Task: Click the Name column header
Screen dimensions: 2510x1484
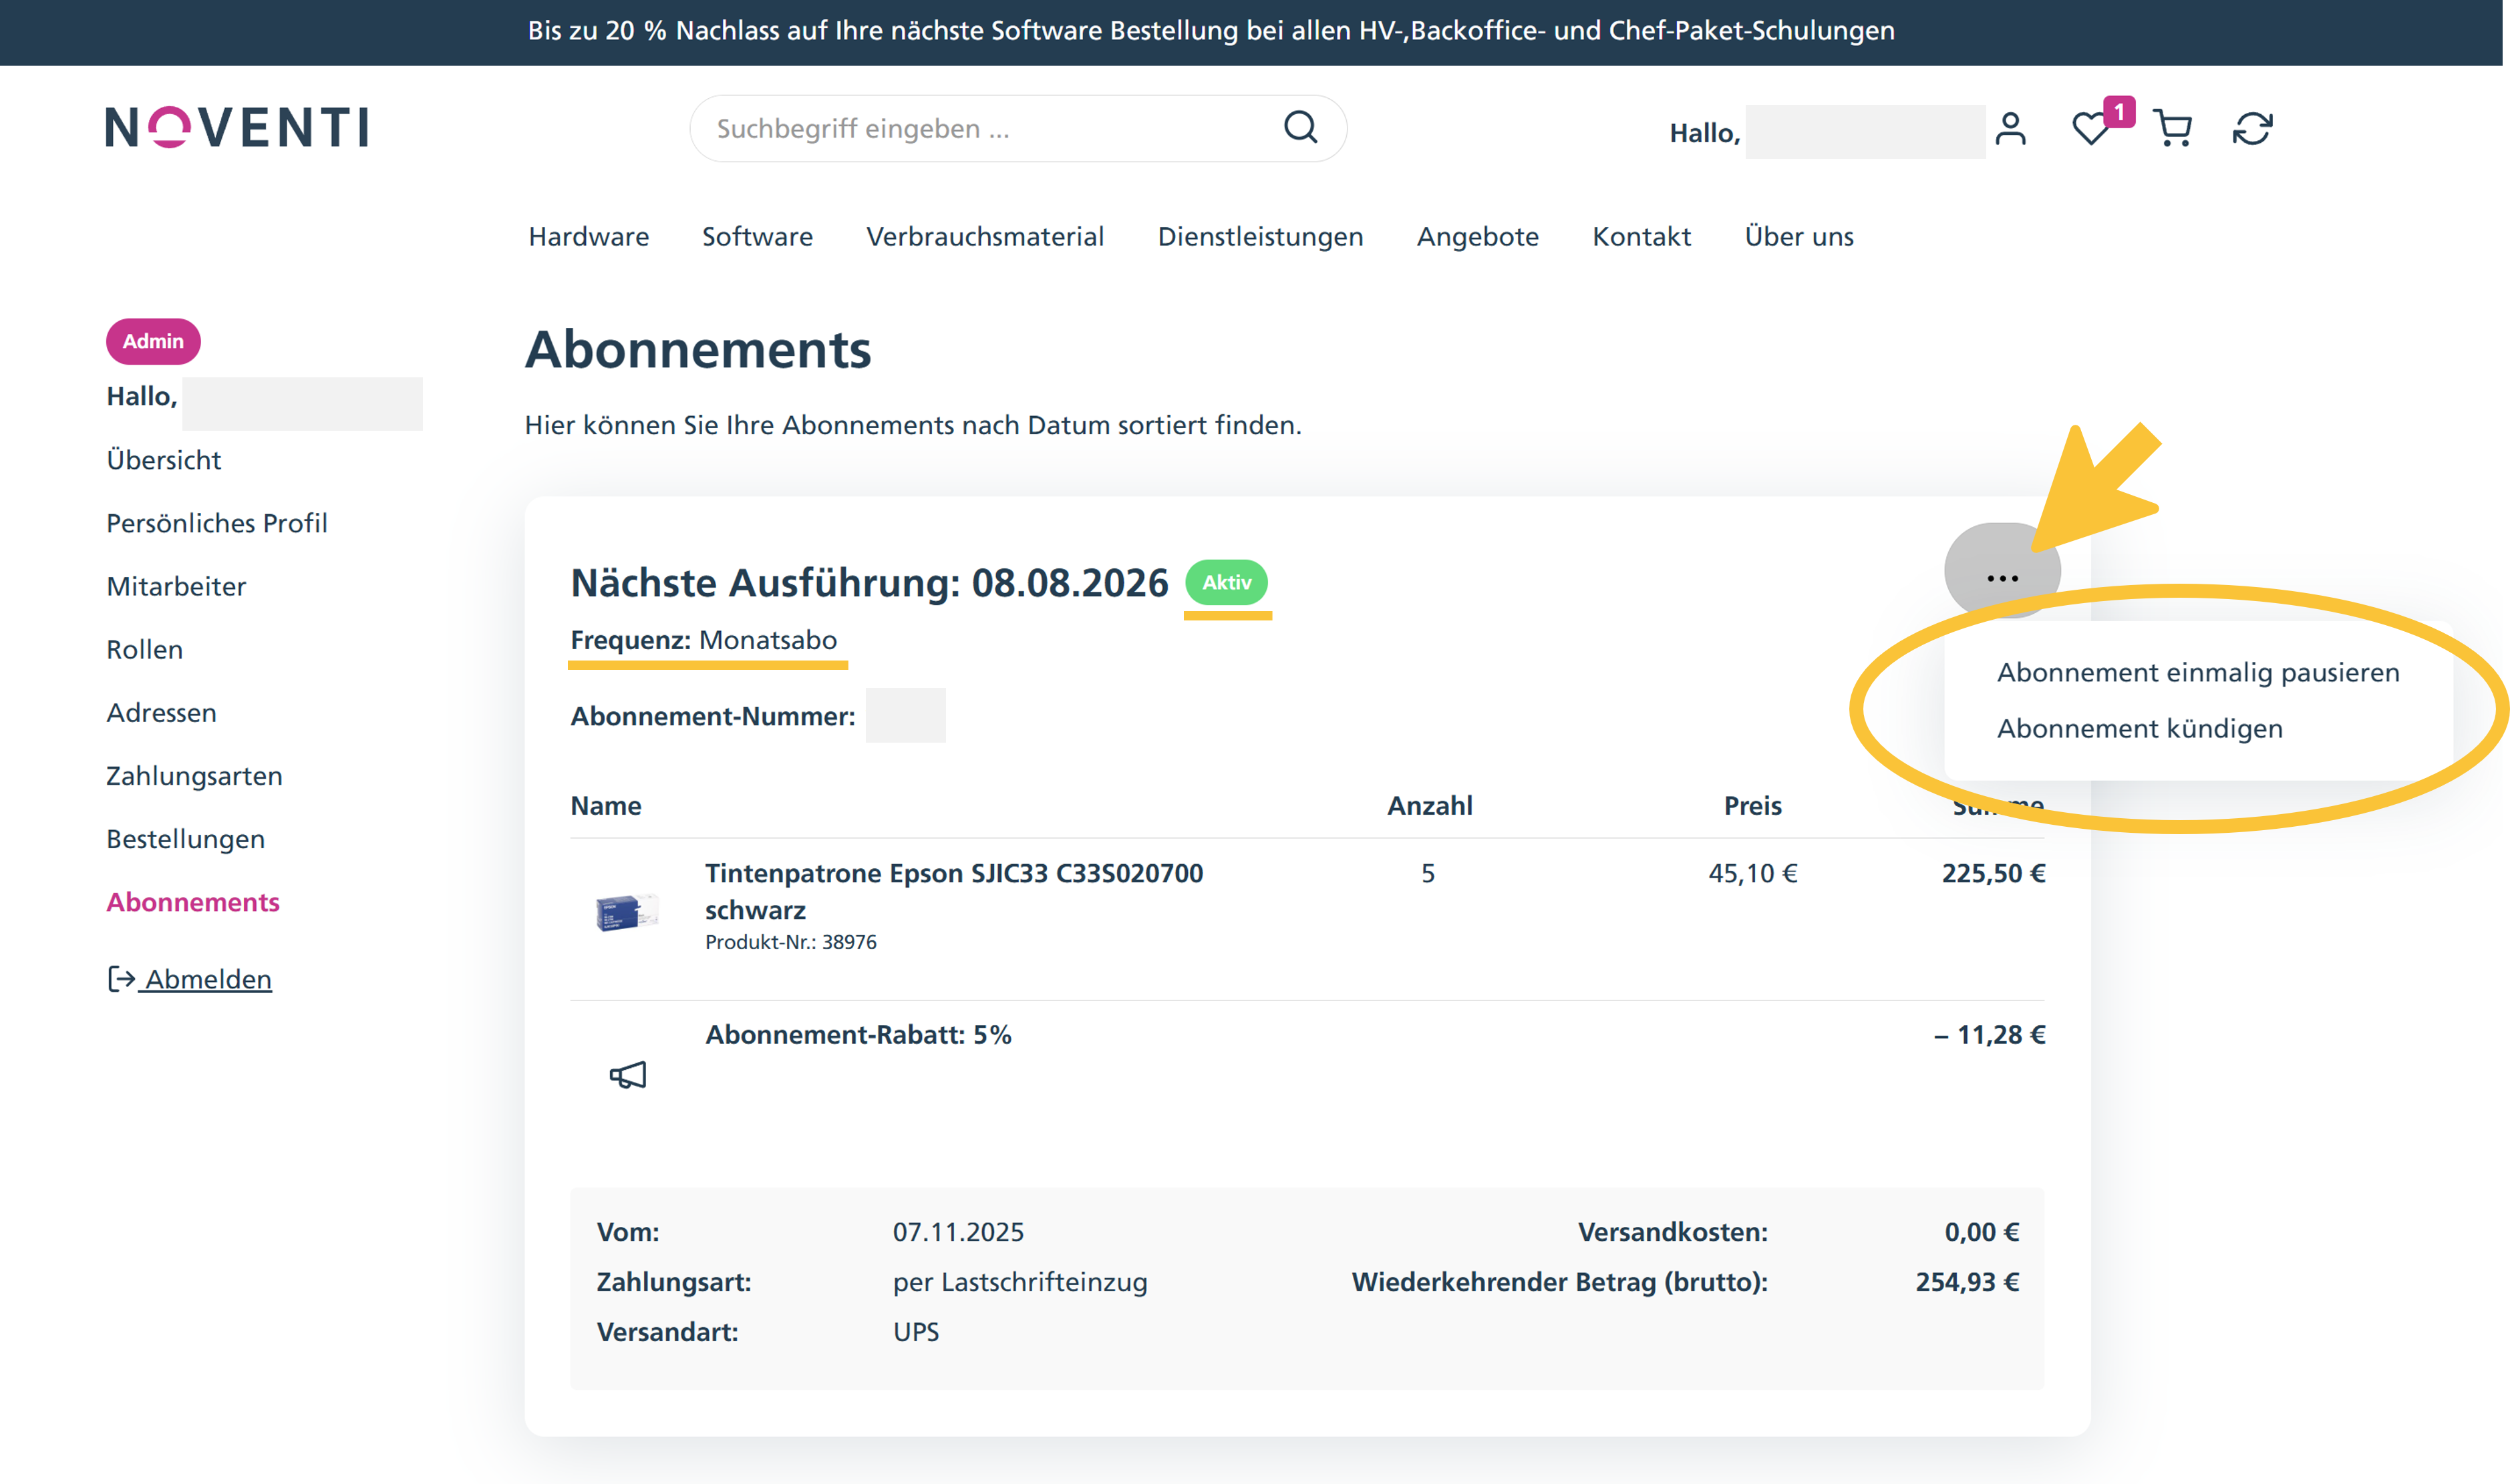Action: pos(605,806)
